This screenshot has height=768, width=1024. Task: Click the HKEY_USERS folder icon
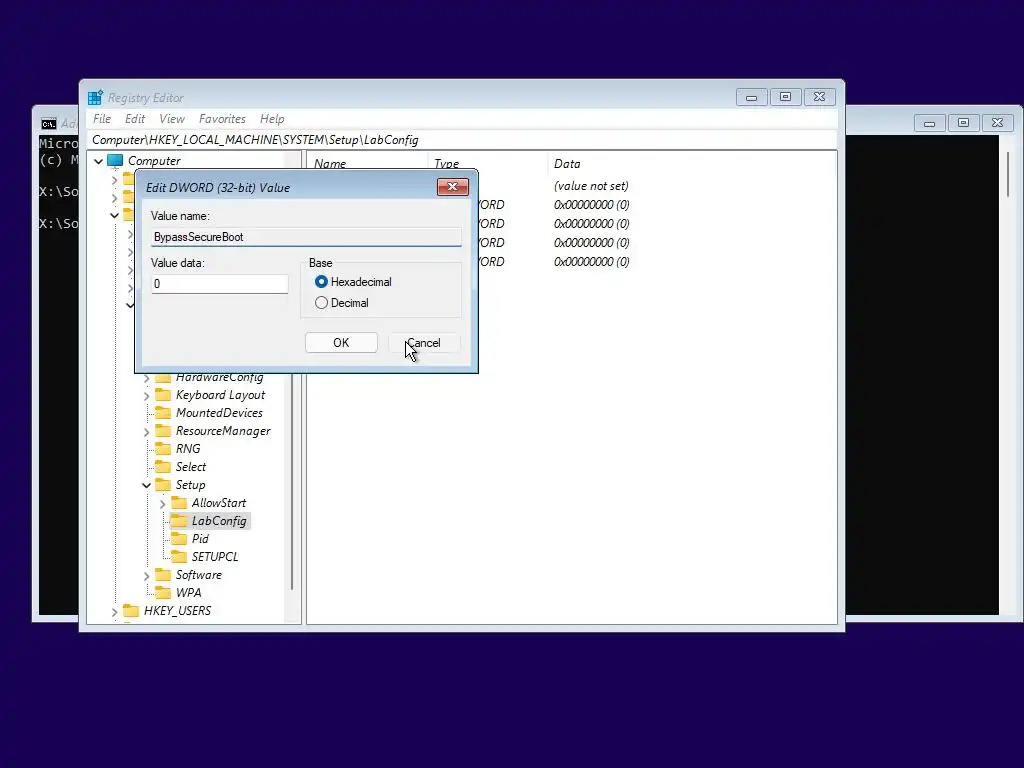tap(131, 611)
